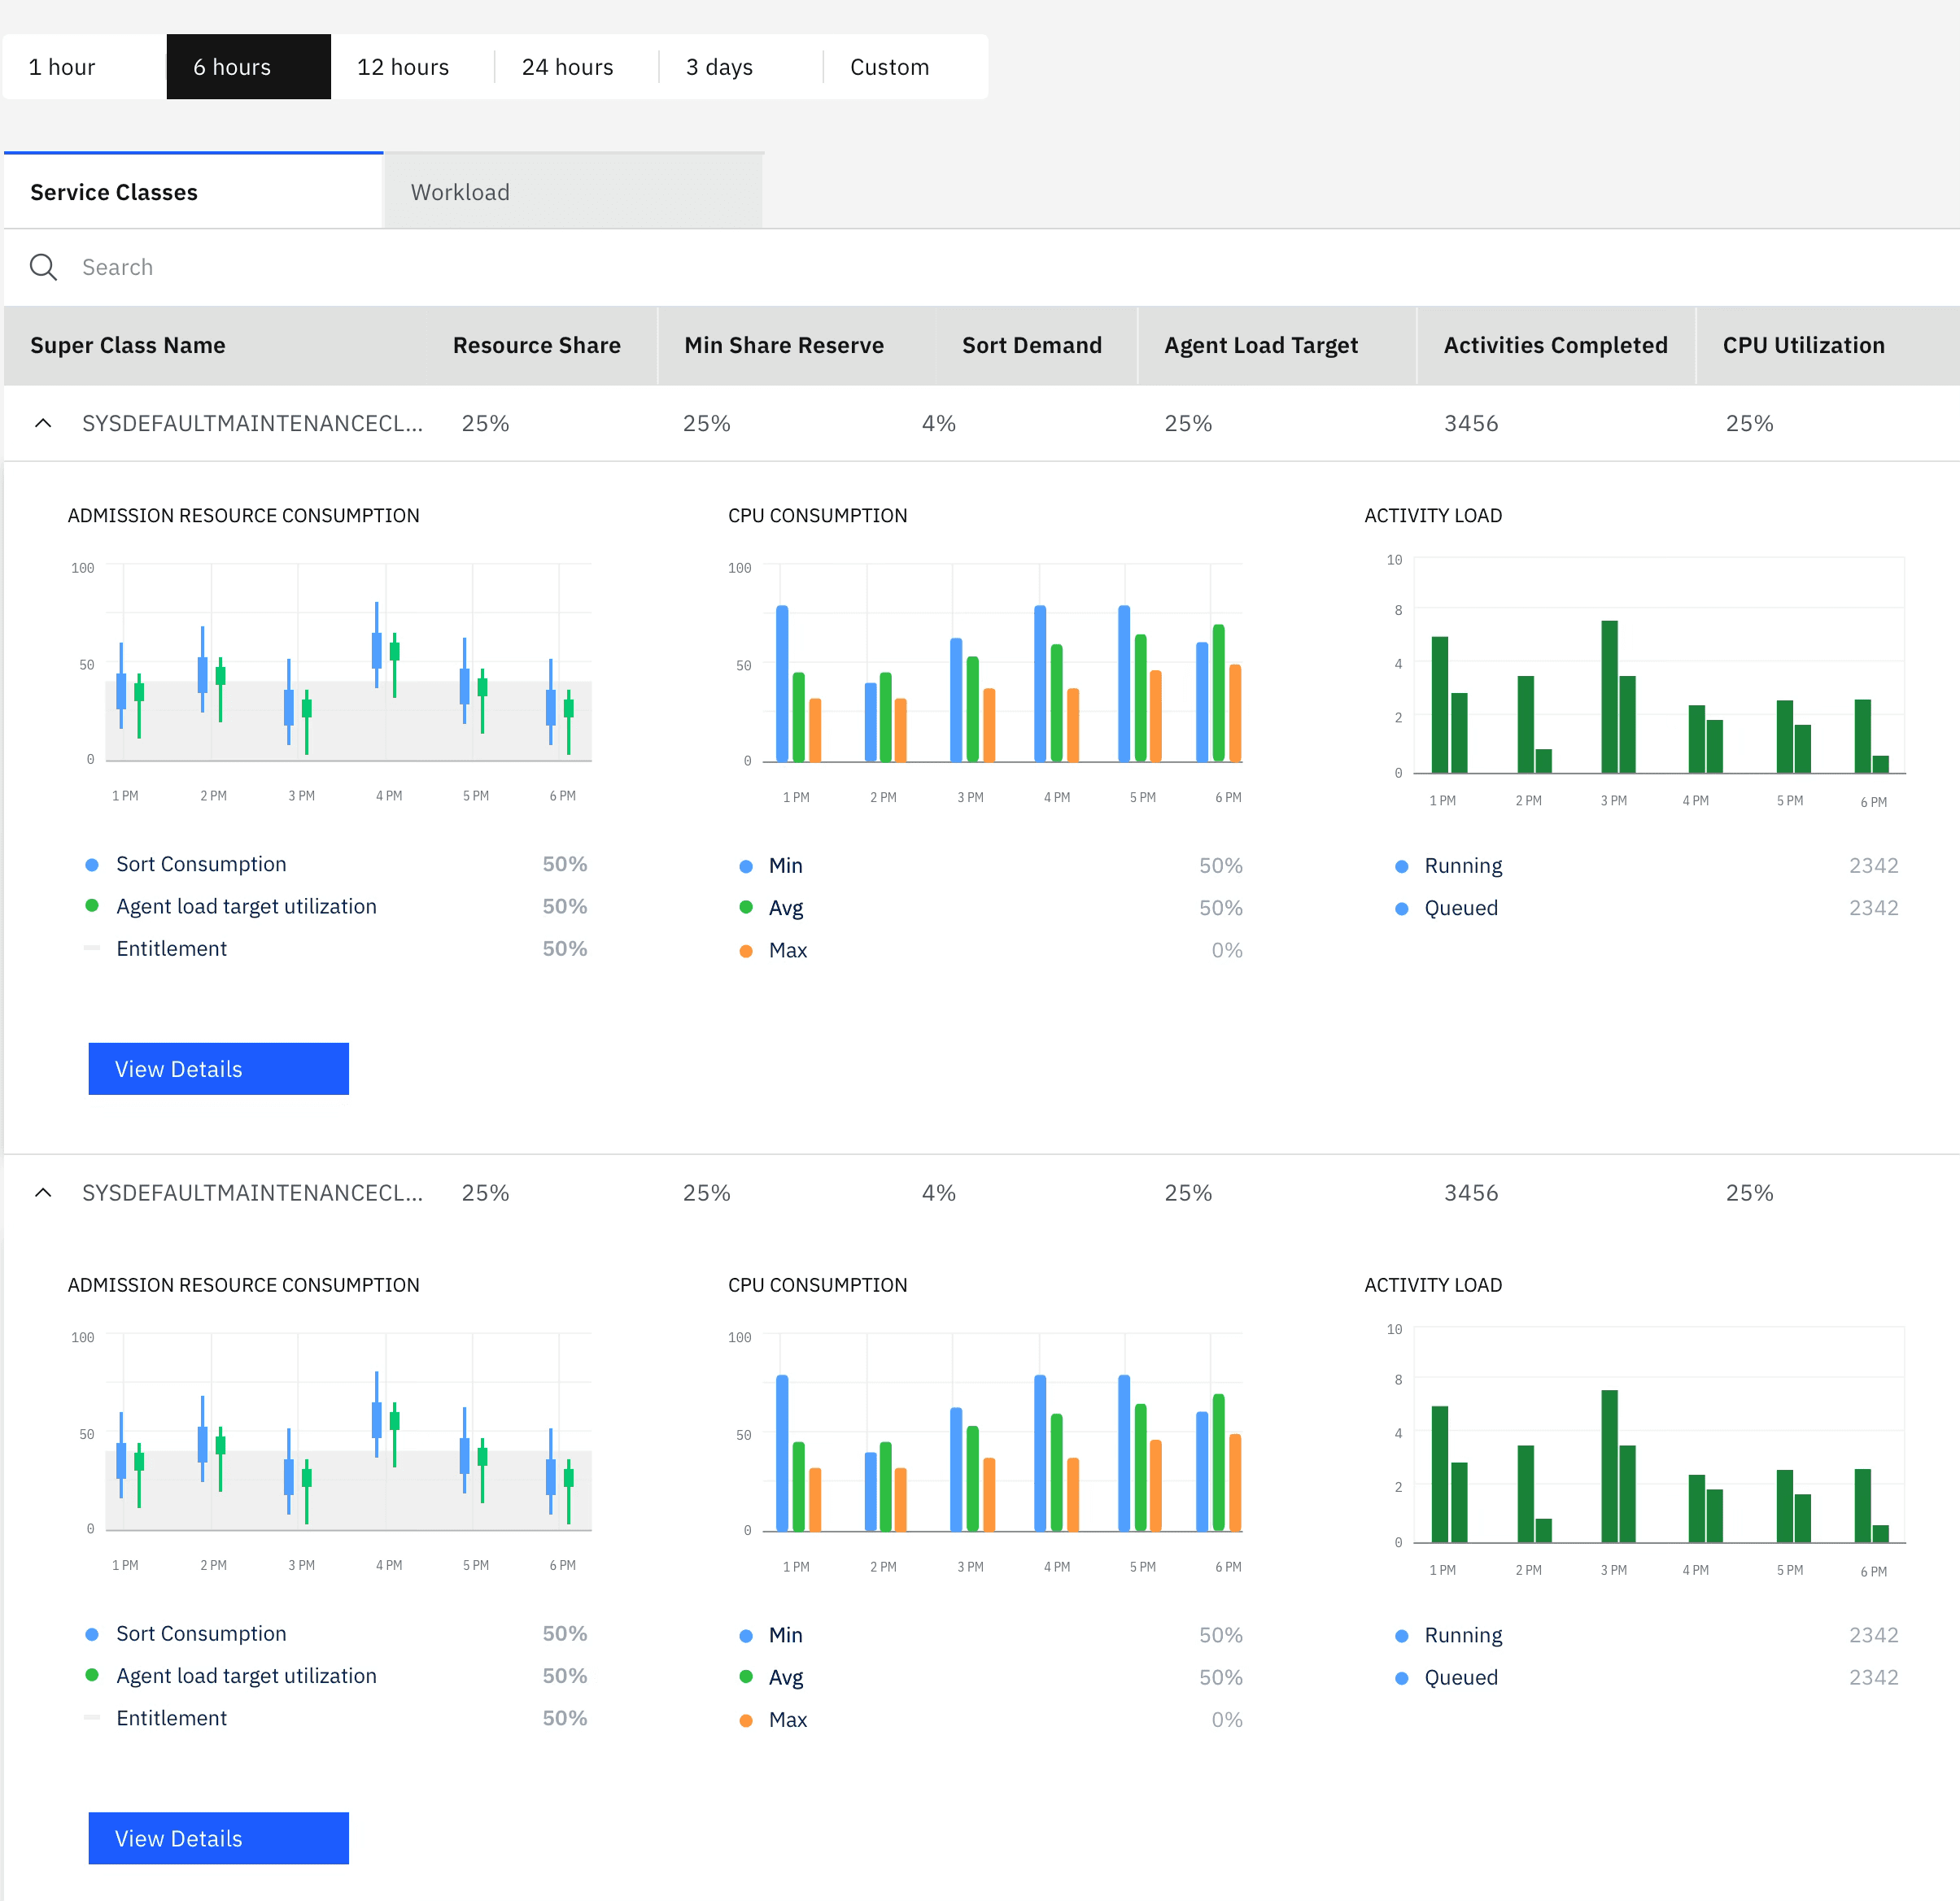Click the orange Max legend dot

coord(745,951)
